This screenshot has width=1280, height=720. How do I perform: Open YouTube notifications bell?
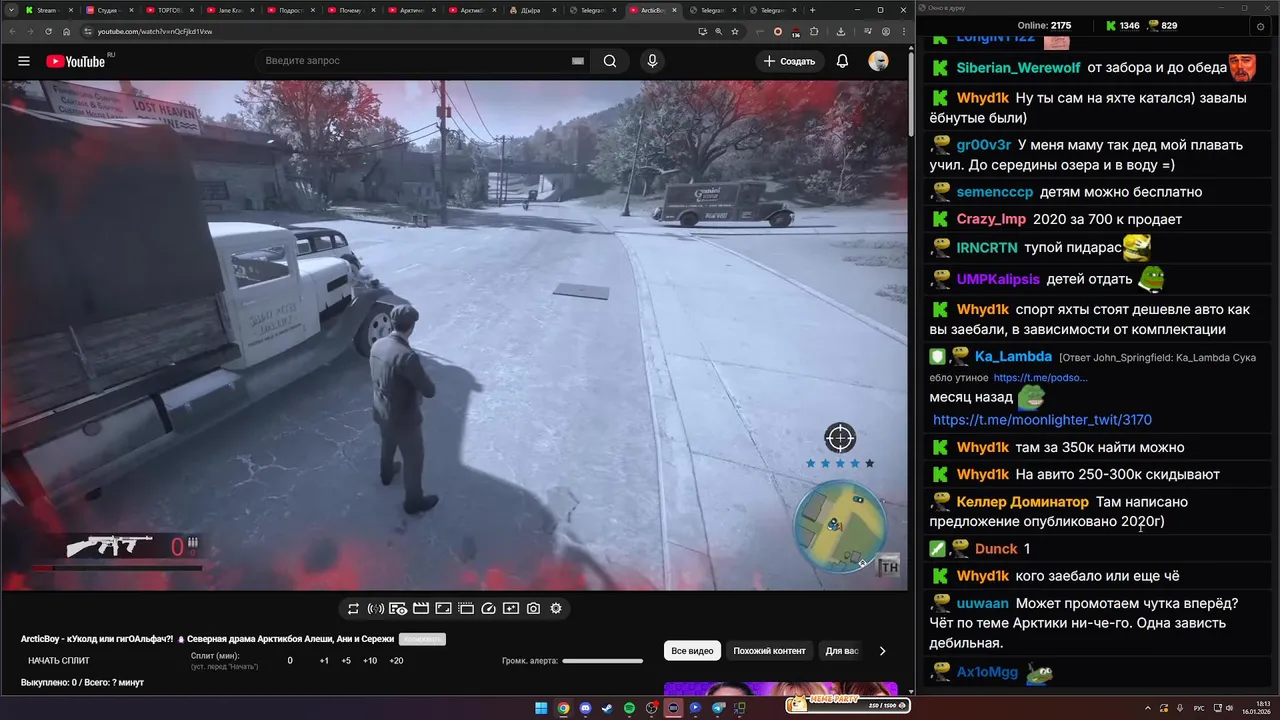(x=842, y=61)
